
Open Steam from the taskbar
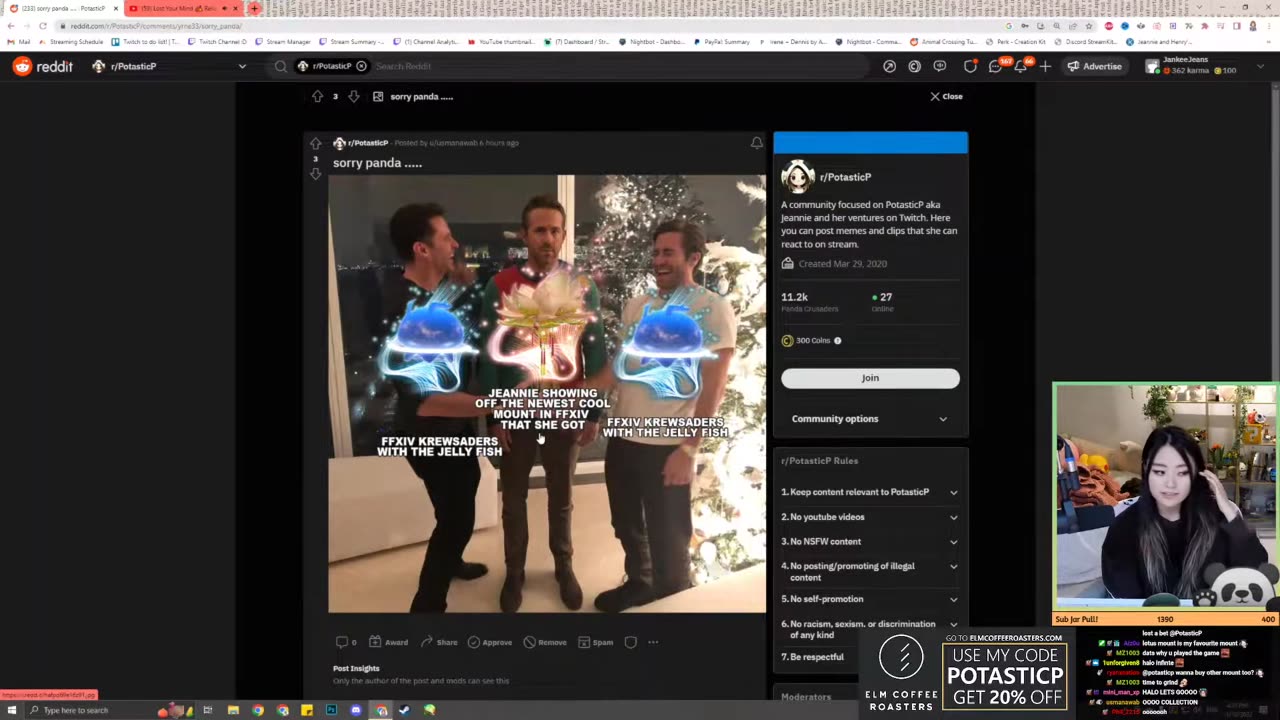pos(404,710)
